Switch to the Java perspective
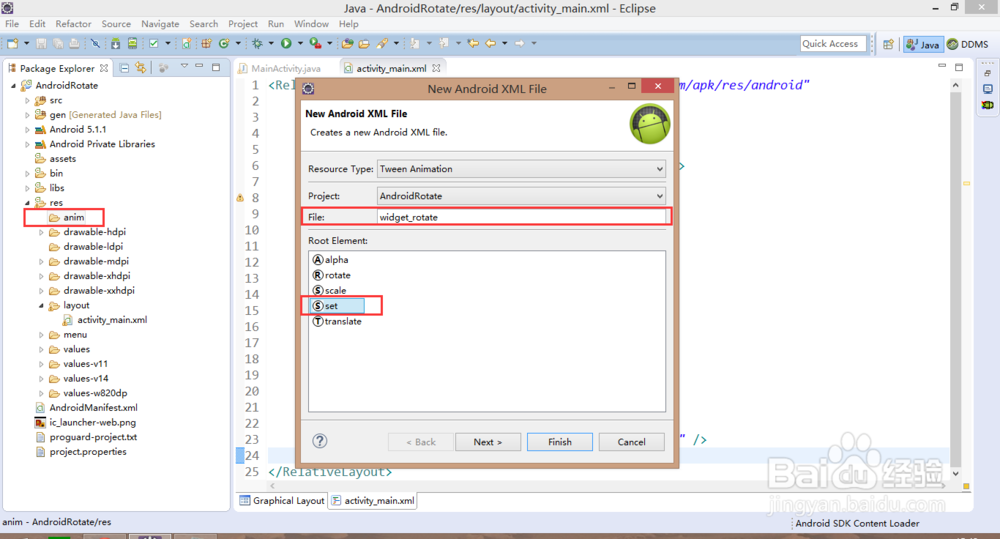The image size is (1000, 539). (x=923, y=44)
